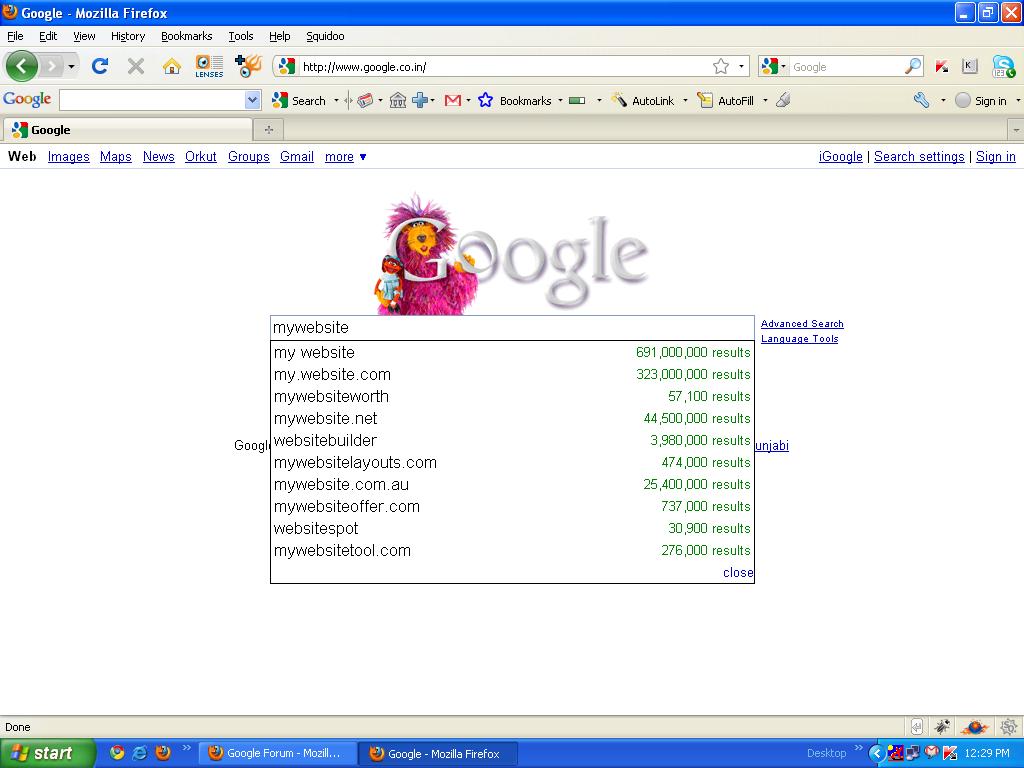Screen dimensions: 1024x768
Task: Launch Chrome from quick launch
Action: point(117,752)
